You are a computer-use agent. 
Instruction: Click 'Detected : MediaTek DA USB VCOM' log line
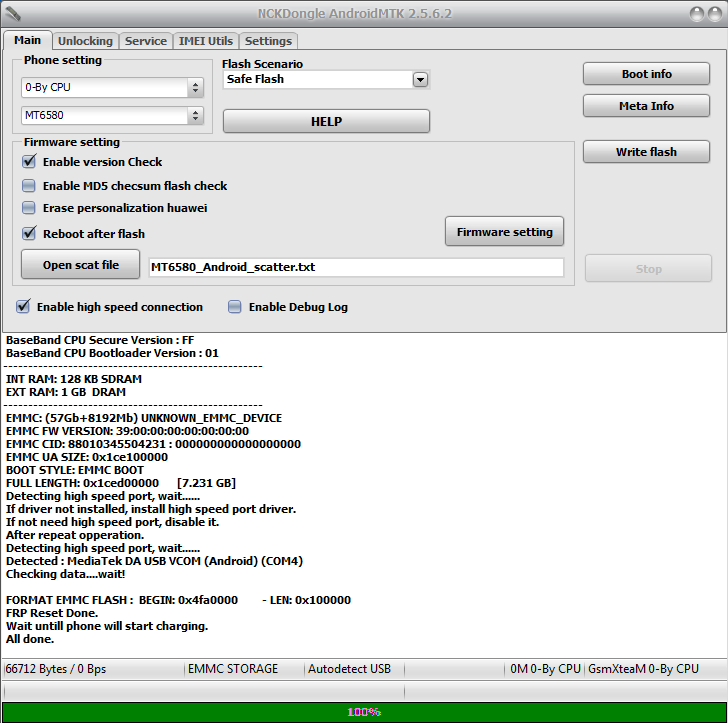pyautogui.click(x=154, y=561)
